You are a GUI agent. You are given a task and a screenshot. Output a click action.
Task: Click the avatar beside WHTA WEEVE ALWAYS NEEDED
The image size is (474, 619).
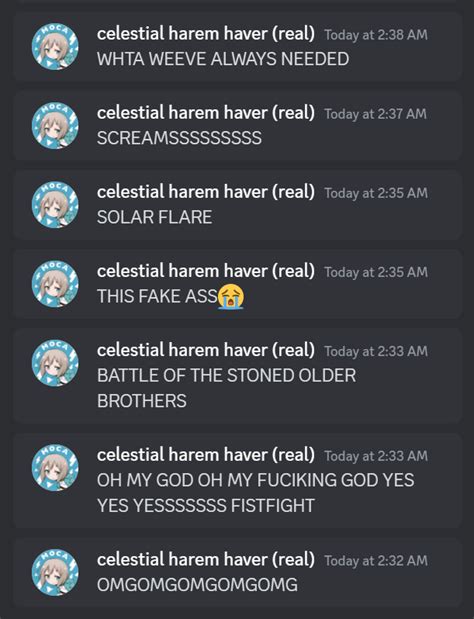[x=55, y=47]
